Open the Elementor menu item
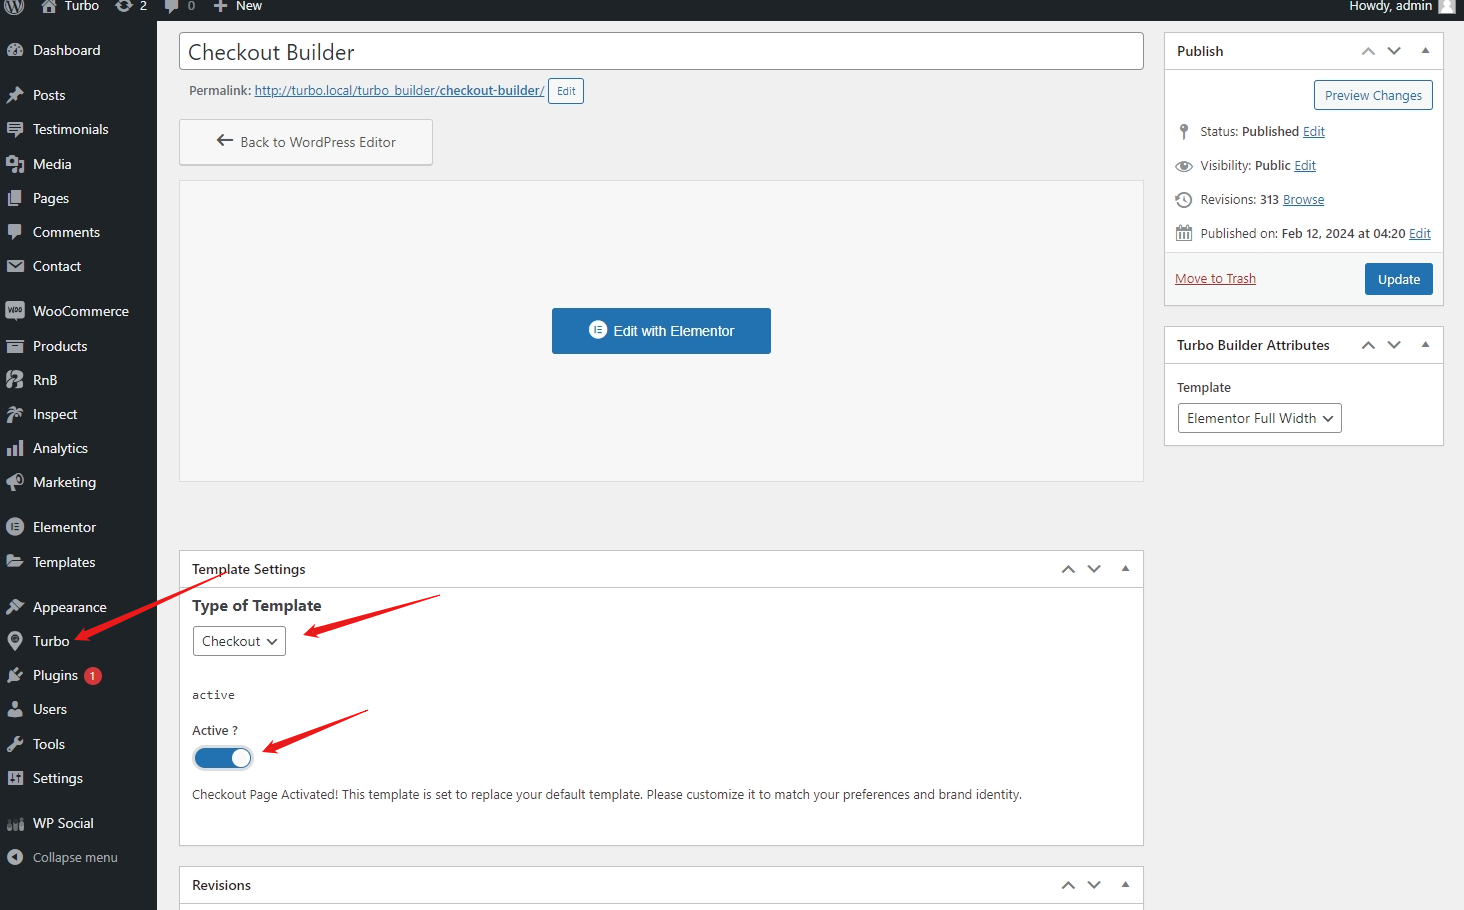 click(x=78, y=527)
